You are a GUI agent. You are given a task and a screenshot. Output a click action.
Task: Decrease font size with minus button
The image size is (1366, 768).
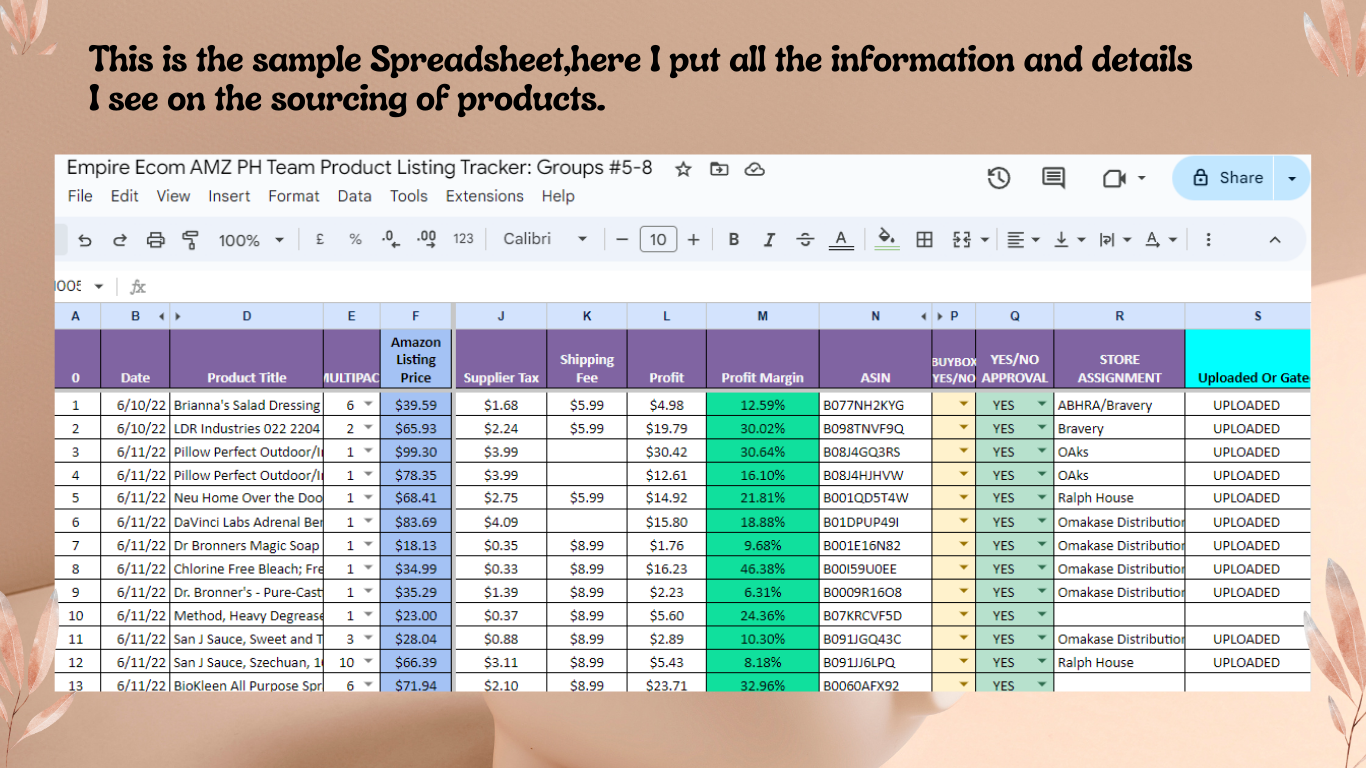[622, 240]
